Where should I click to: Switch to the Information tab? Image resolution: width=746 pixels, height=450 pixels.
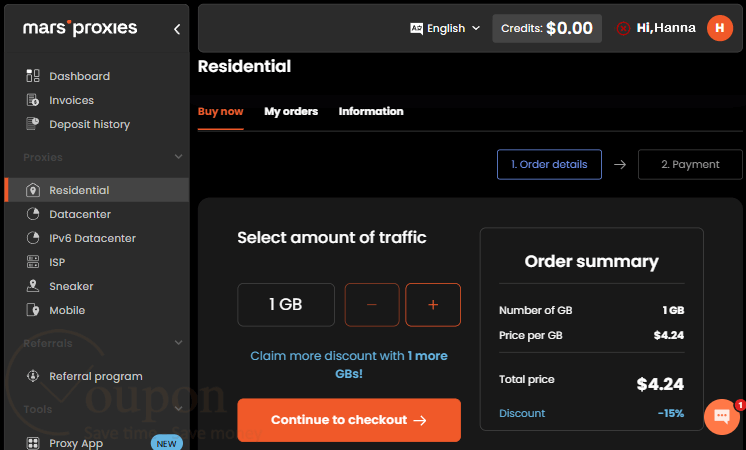(x=371, y=111)
